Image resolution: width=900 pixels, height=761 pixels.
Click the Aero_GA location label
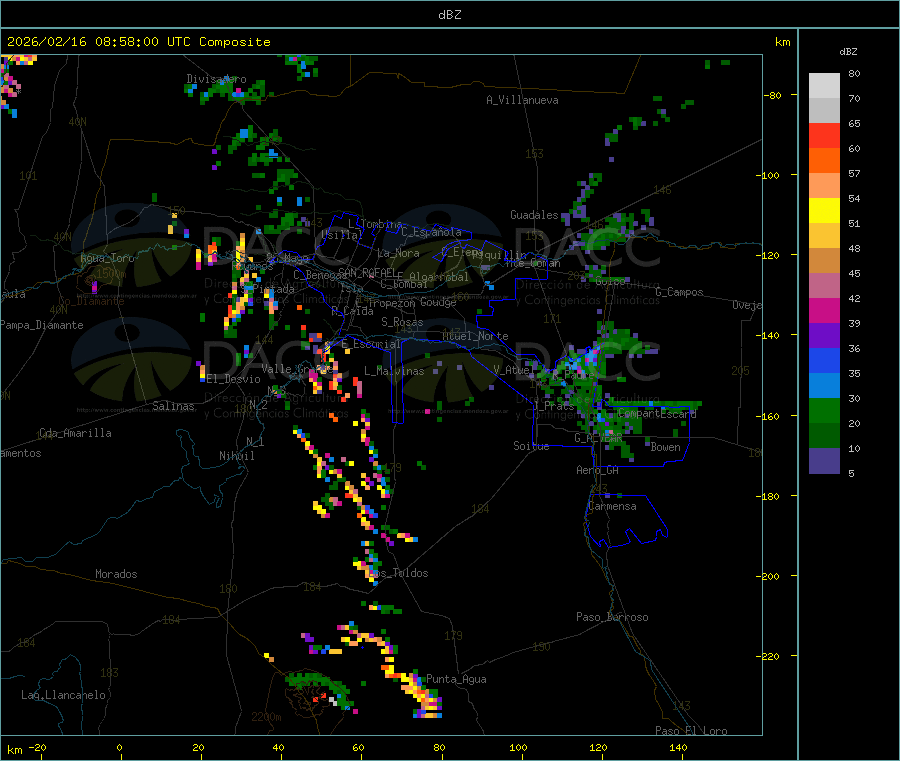click(x=598, y=470)
